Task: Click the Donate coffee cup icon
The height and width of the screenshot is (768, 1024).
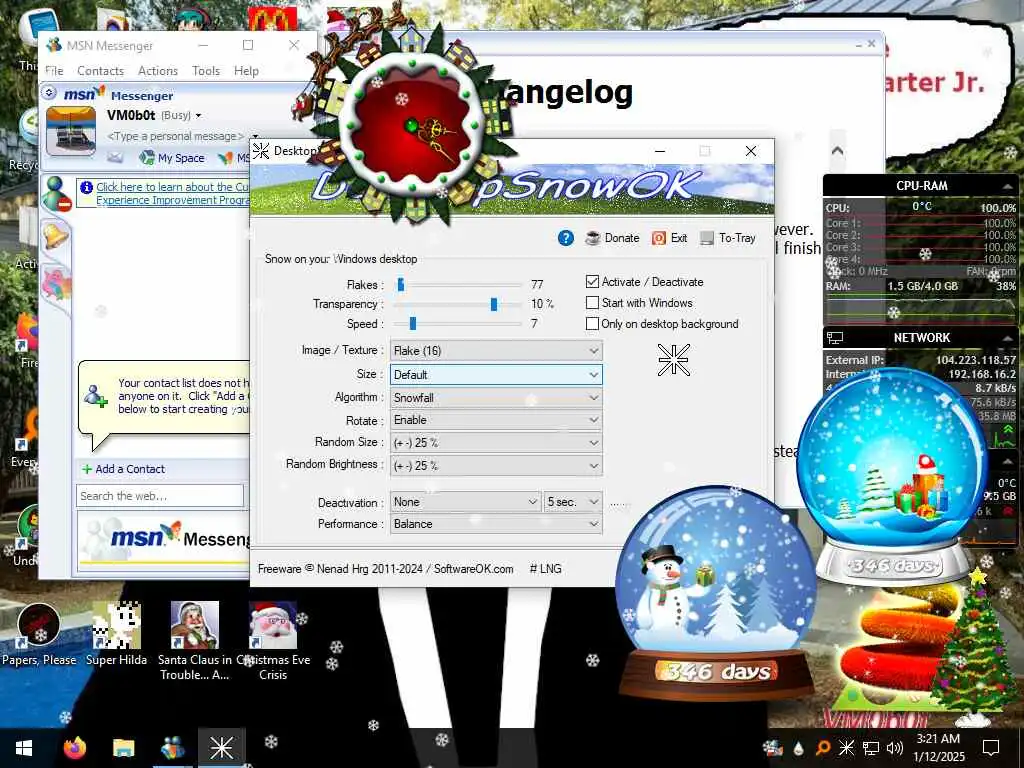Action: click(x=593, y=238)
